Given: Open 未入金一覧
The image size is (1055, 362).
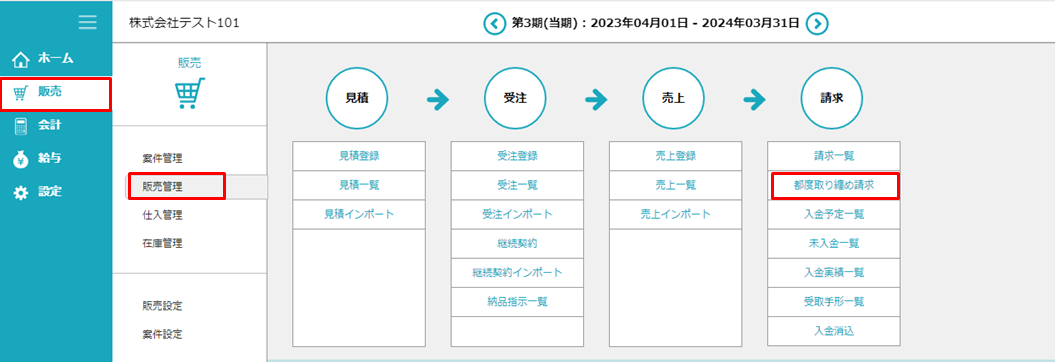Looking at the screenshot, I should click(834, 244).
